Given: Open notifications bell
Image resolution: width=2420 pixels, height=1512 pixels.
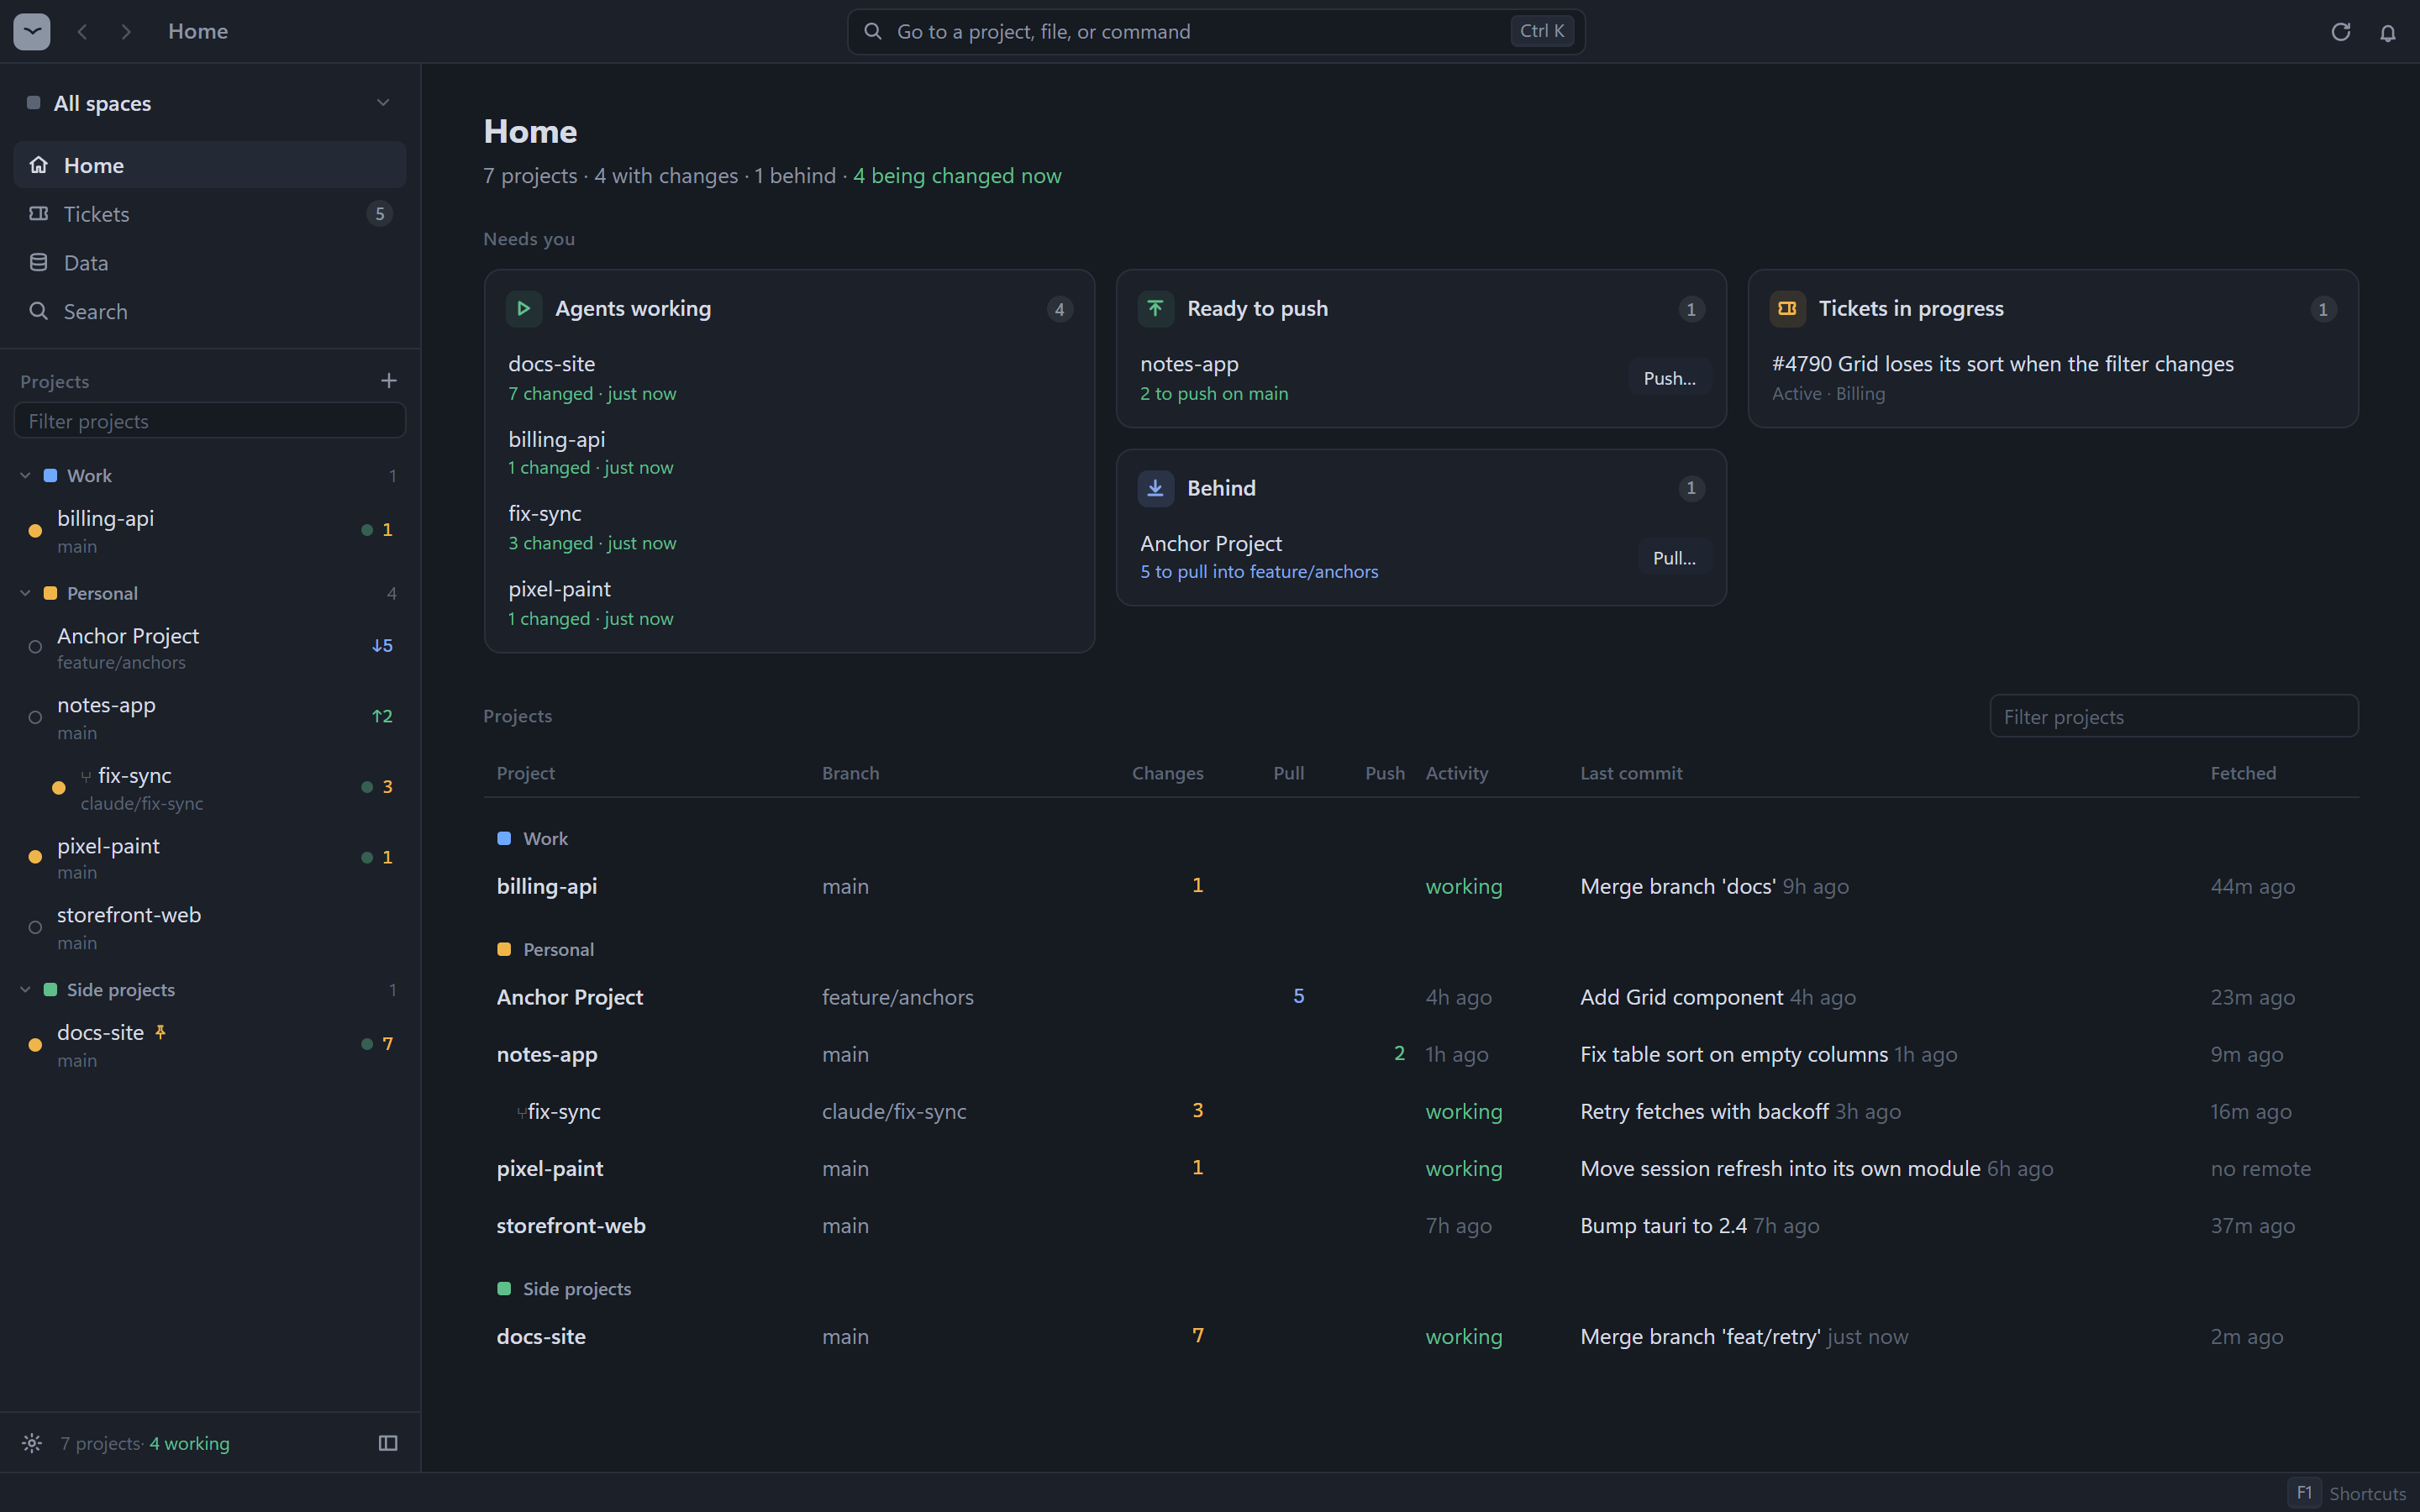Looking at the screenshot, I should (2388, 32).
